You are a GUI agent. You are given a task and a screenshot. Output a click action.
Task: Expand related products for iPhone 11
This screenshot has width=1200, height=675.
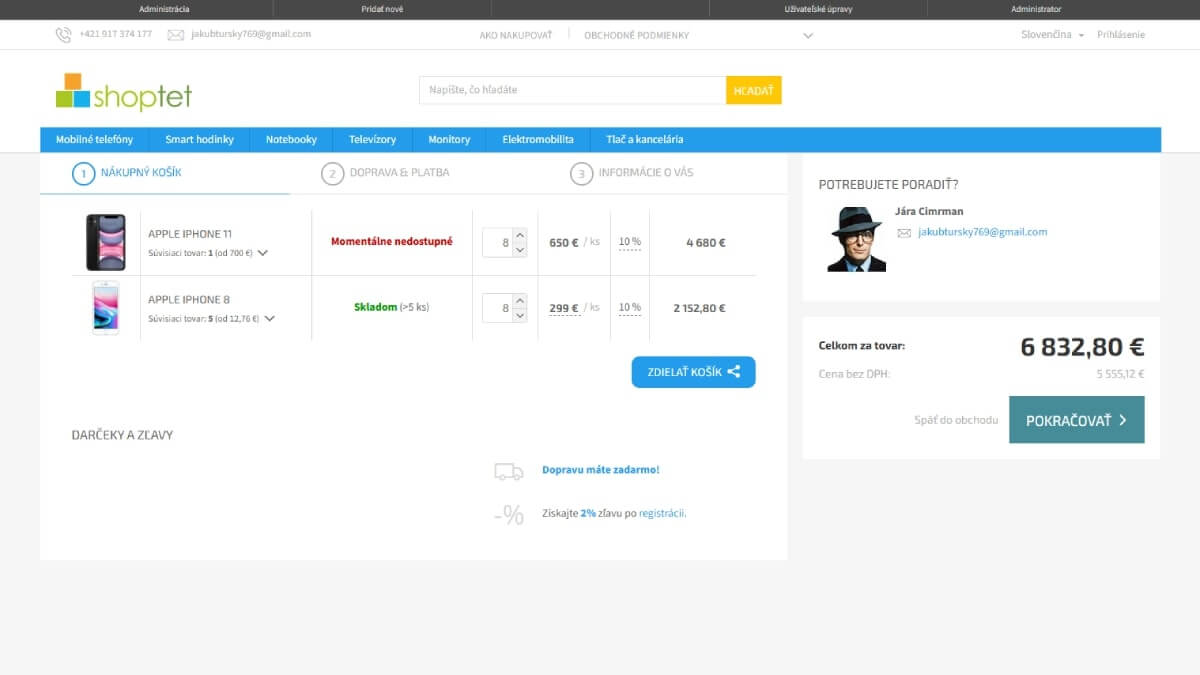(x=263, y=253)
